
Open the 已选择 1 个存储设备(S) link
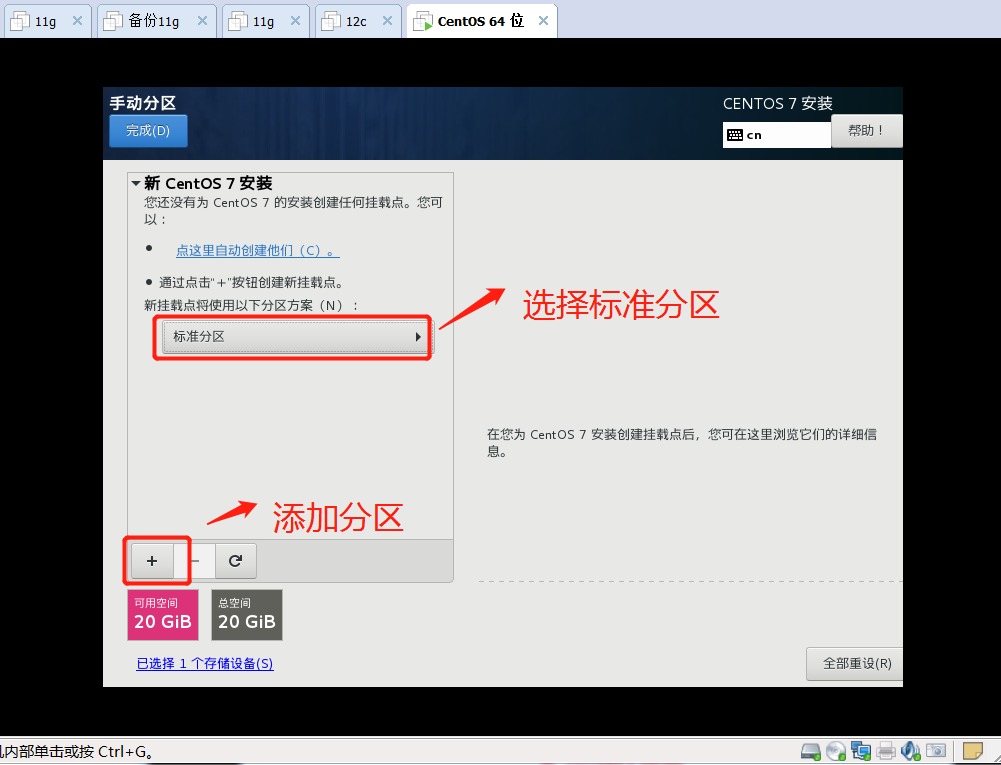(x=205, y=663)
